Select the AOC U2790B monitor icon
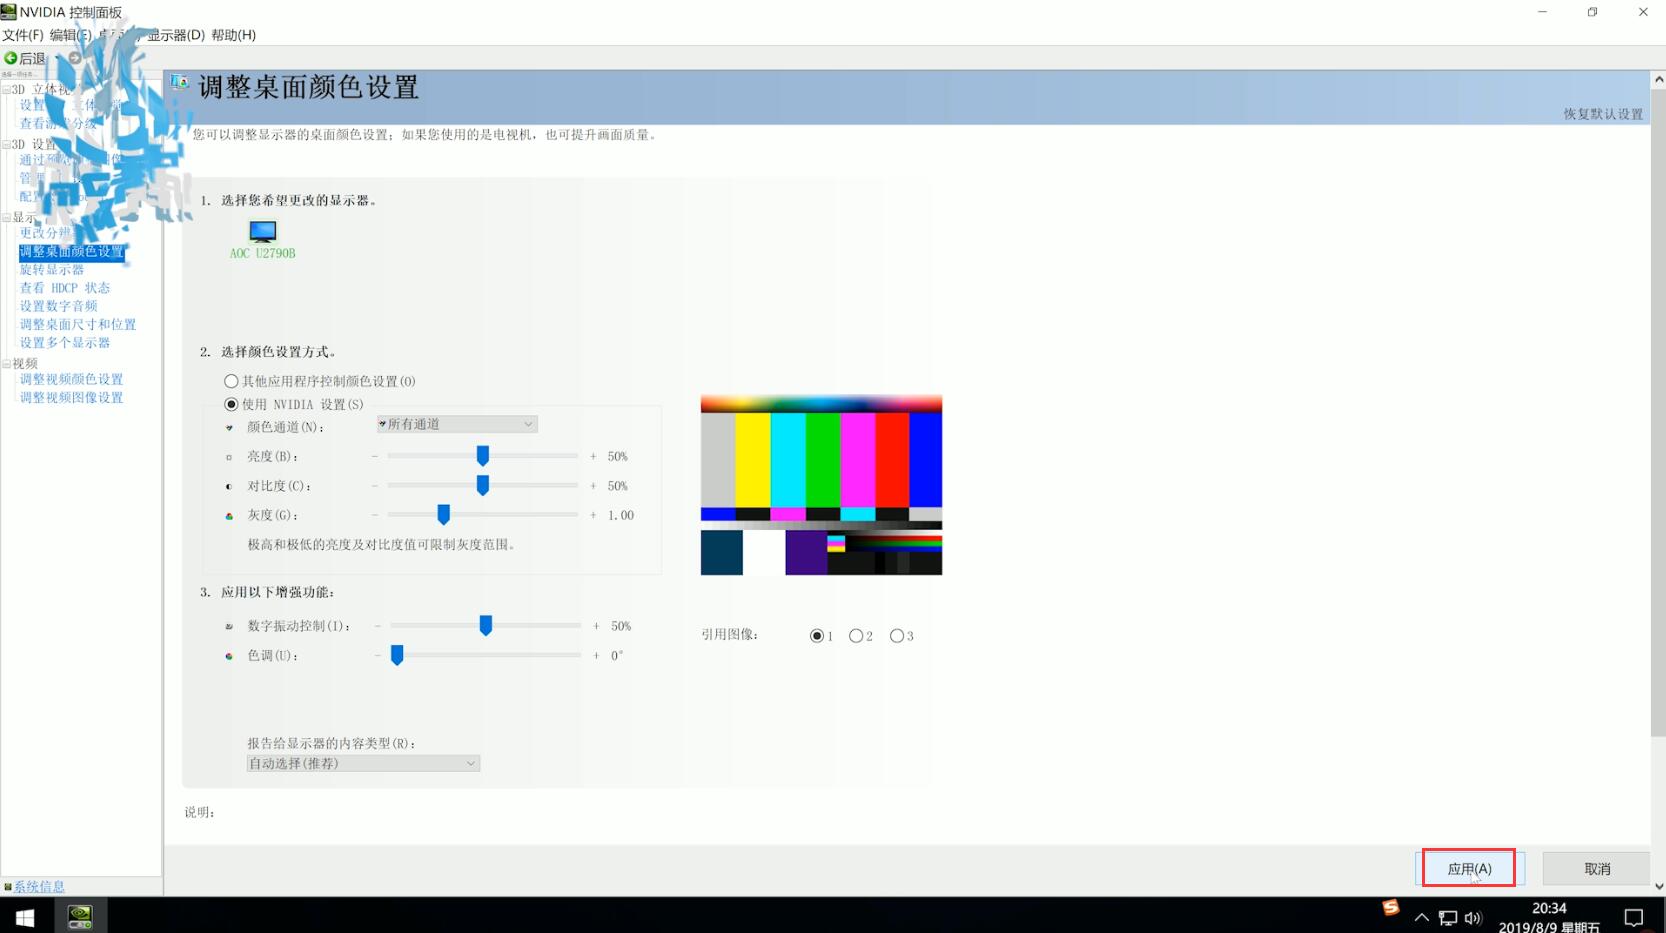The height and width of the screenshot is (933, 1666). click(263, 232)
